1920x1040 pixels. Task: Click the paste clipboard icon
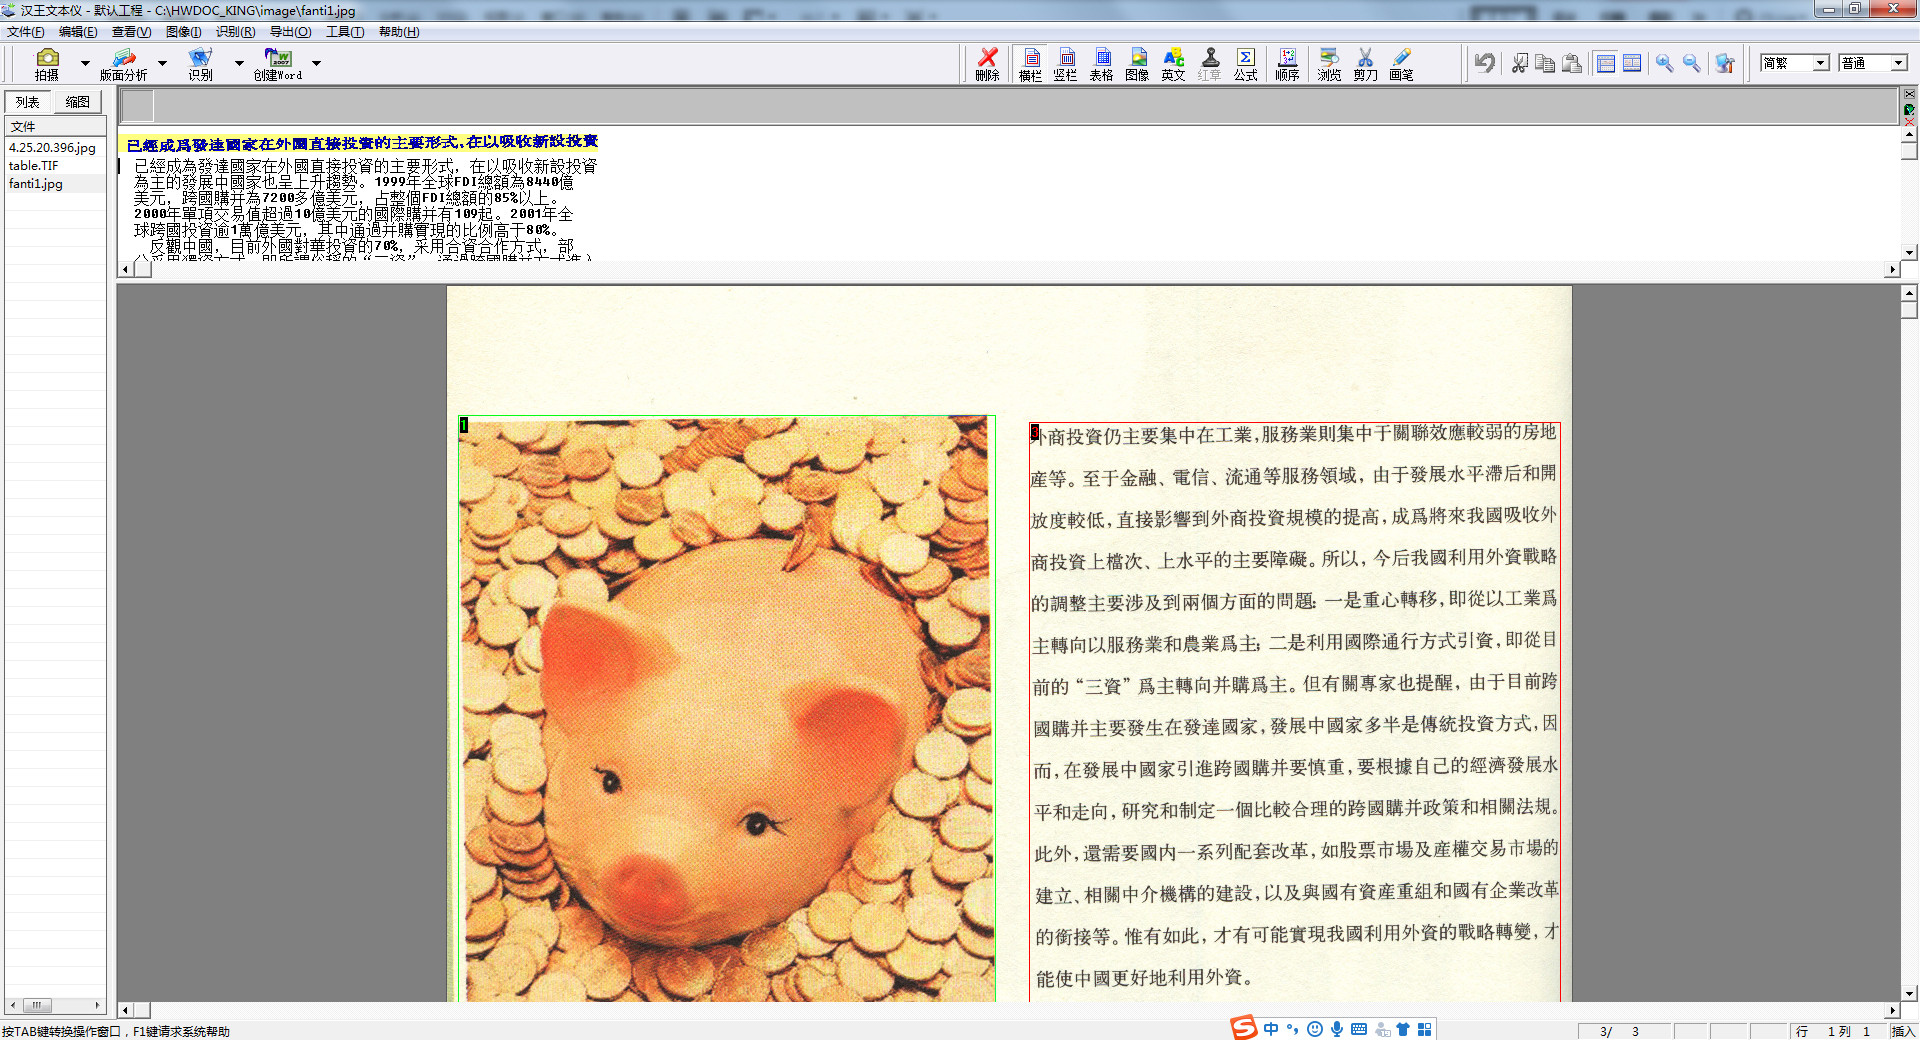[x=1572, y=63]
